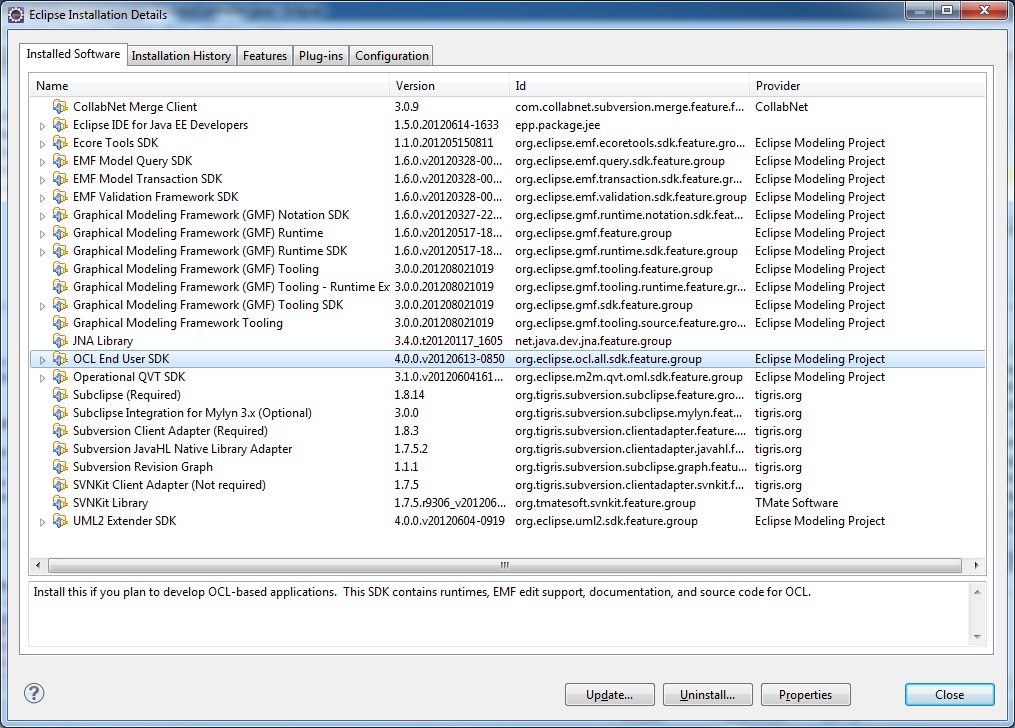This screenshot has height=728, width=1015.
Task: Expand the EMF Validation Framework SDK node
Action: [x=42, y=198]
